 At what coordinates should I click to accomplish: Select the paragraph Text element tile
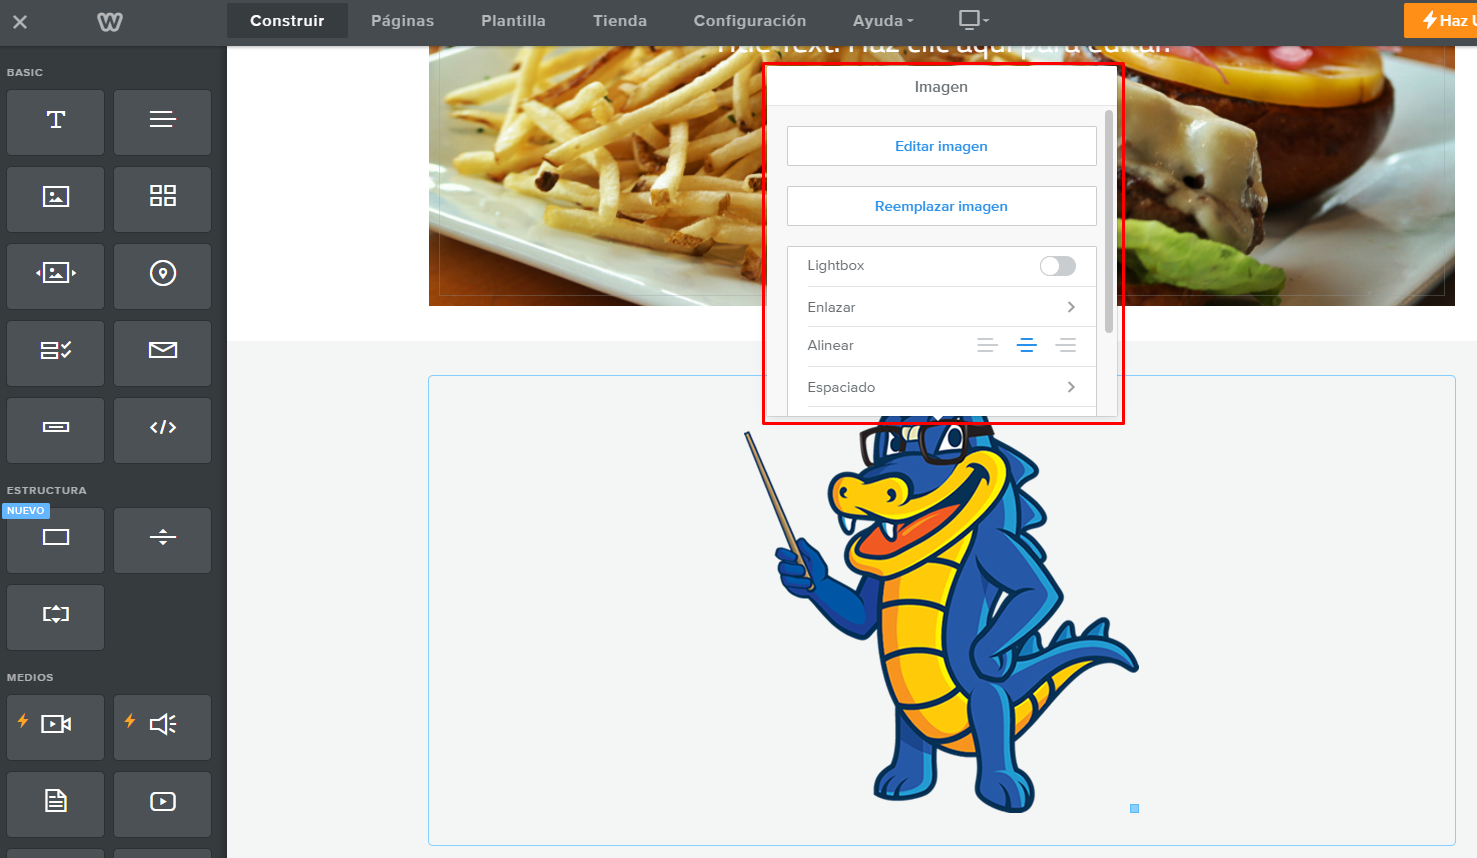(x=162, y=122)
